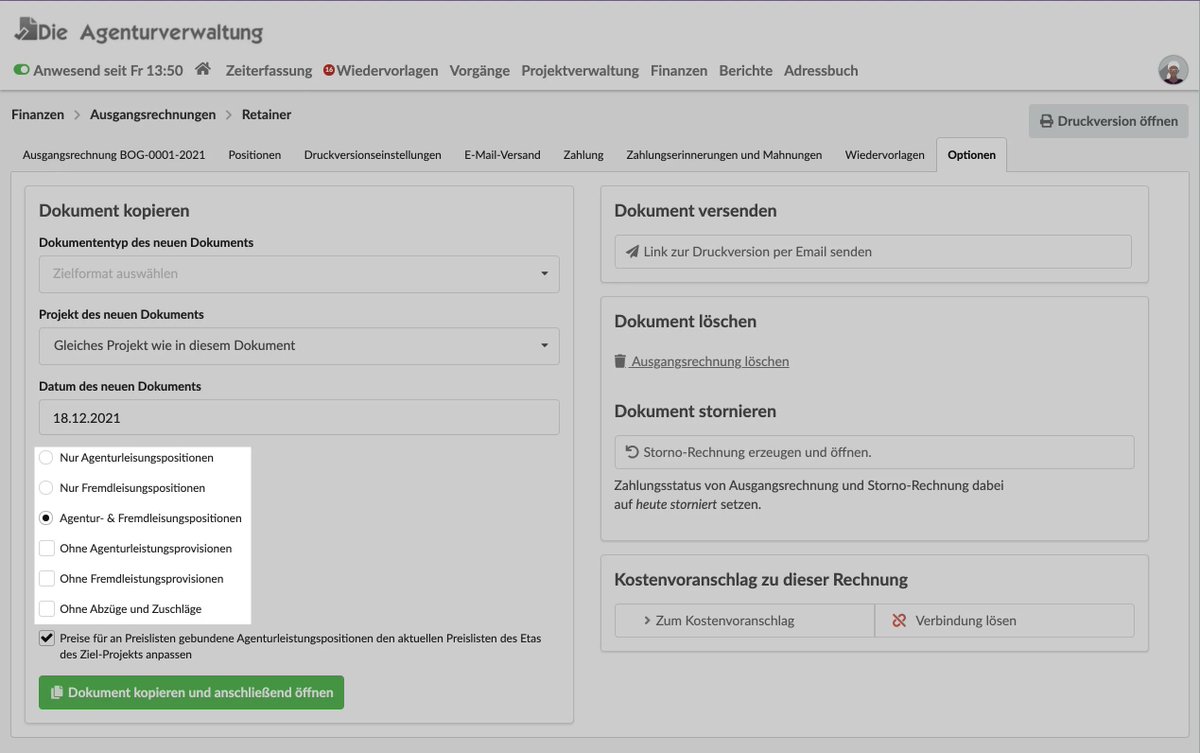Click the Ausgangsrechnungen breadcrumb link
The width and height of the screenshot is (1200, 753).
tap(153, 114)
